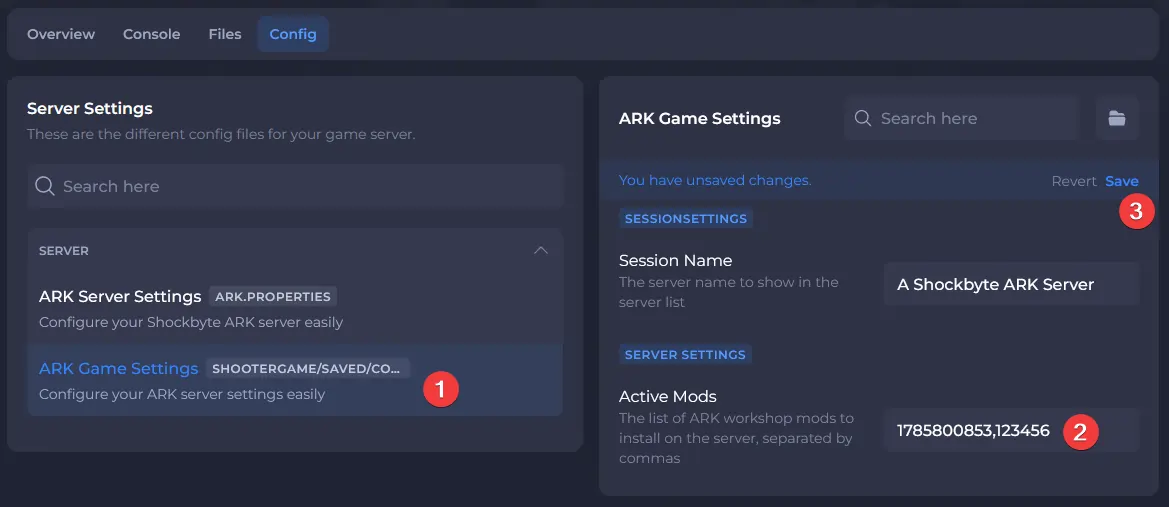Click the magnifier icon in ARK Game Settings search

863,118
